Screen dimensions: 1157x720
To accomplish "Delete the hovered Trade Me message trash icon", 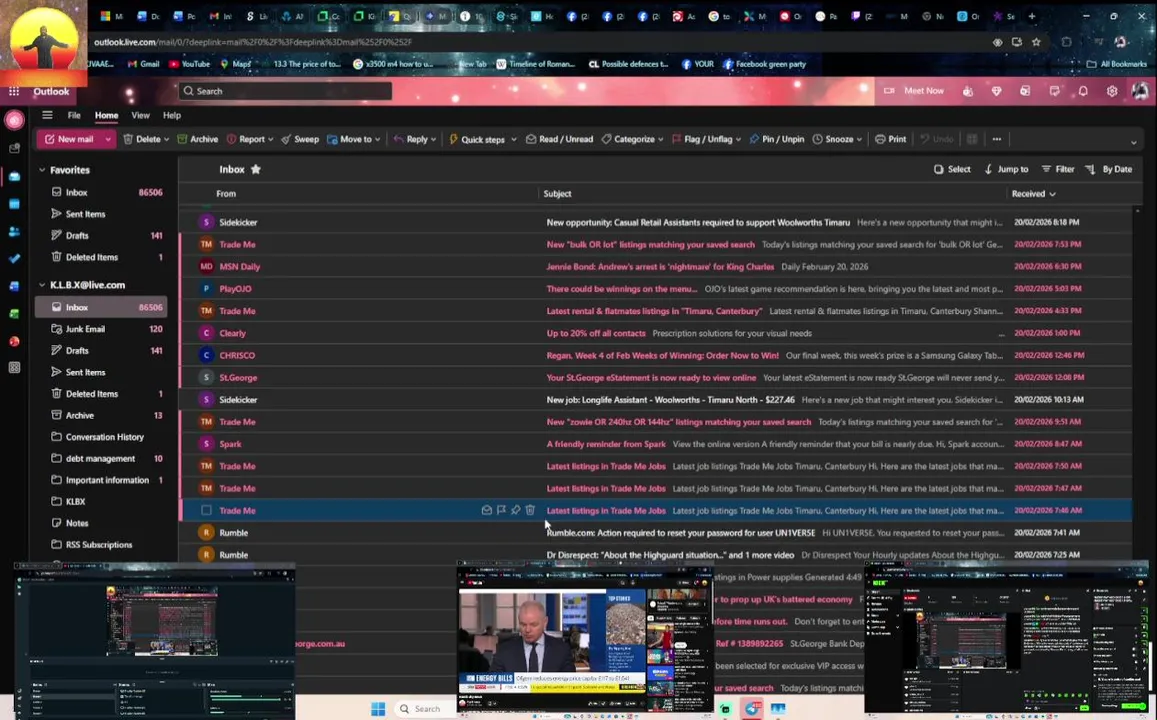I will (x=530, y=510).
